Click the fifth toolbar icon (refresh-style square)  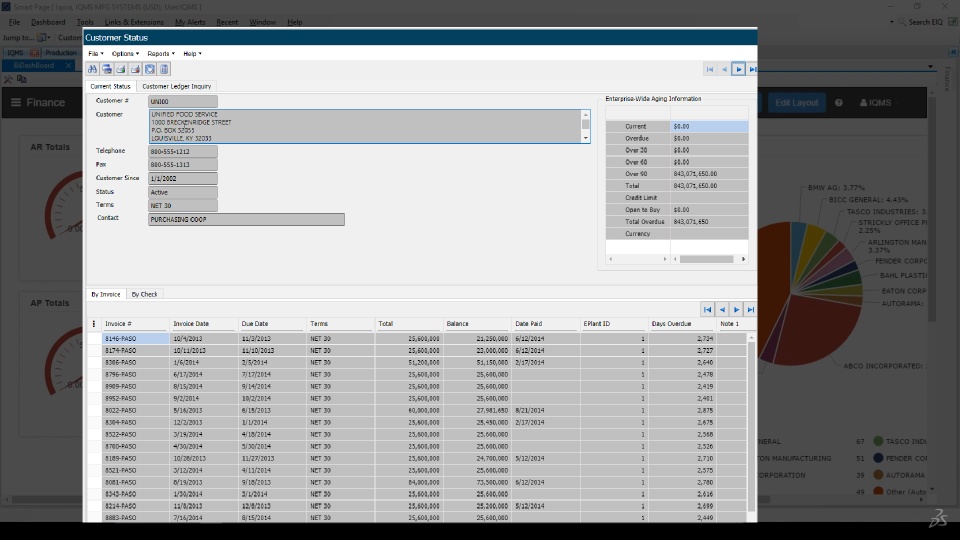[149, 69]
